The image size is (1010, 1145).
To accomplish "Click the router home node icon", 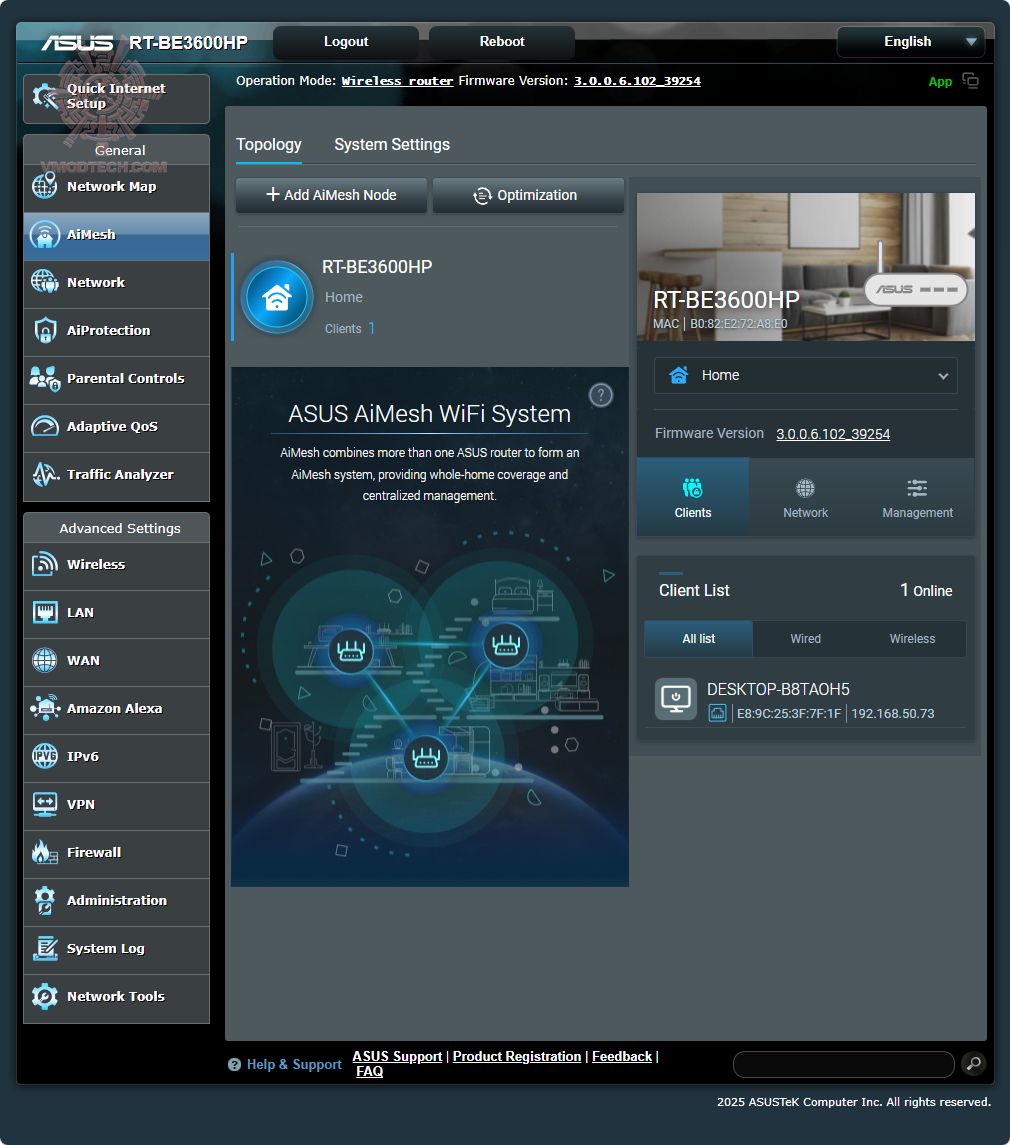I will click(x=277, y=297).
